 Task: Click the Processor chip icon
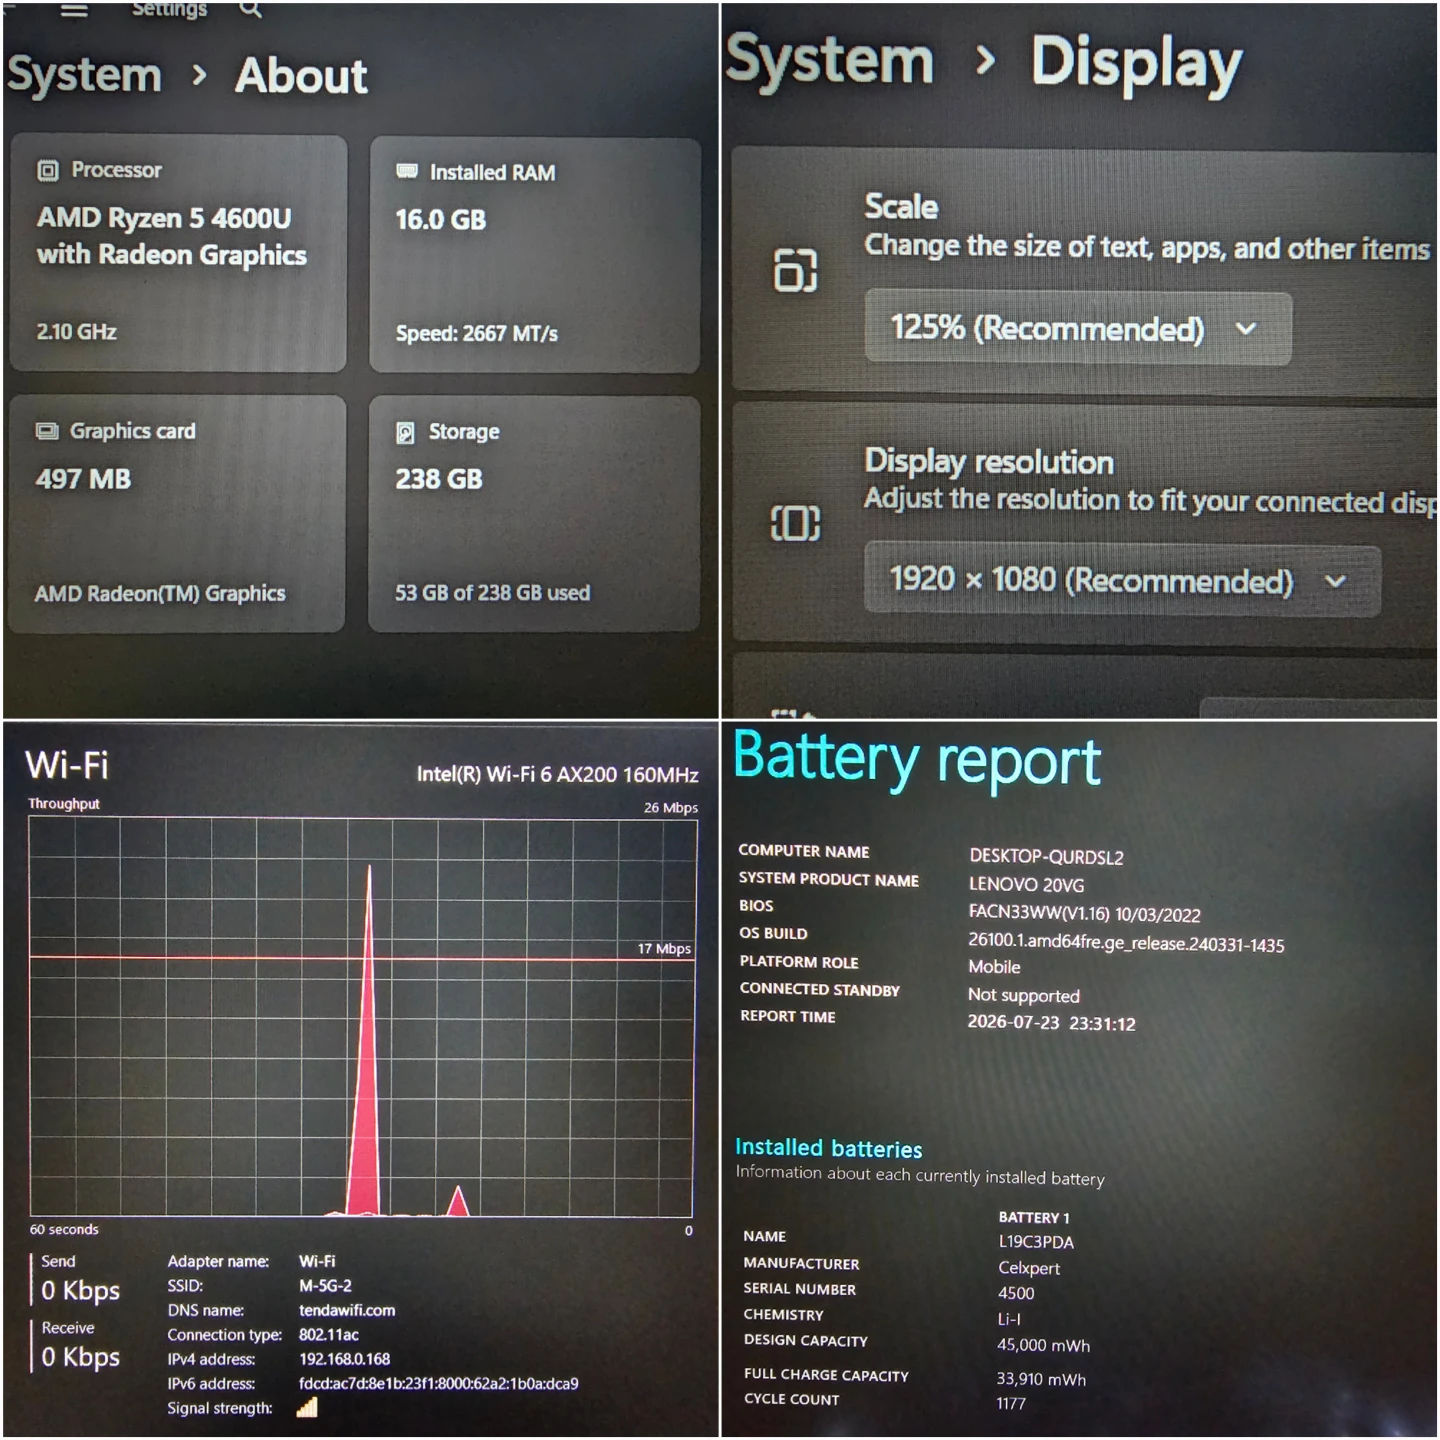pos(48,171)
